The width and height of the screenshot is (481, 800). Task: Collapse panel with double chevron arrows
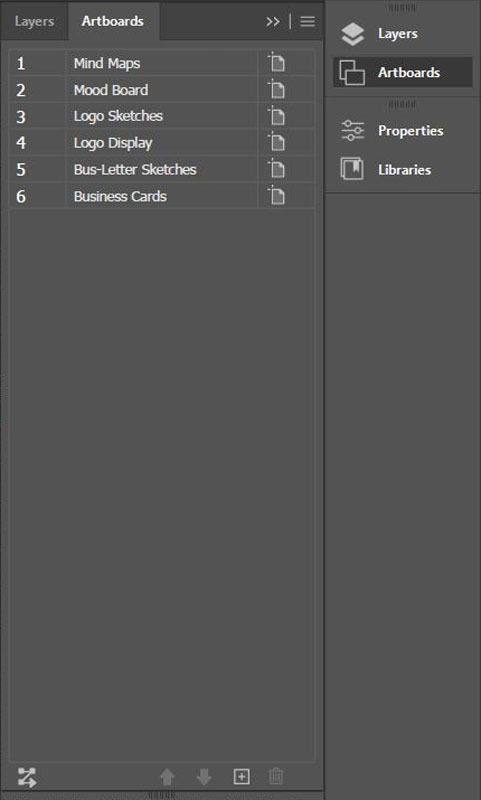[x=273, y=21]
